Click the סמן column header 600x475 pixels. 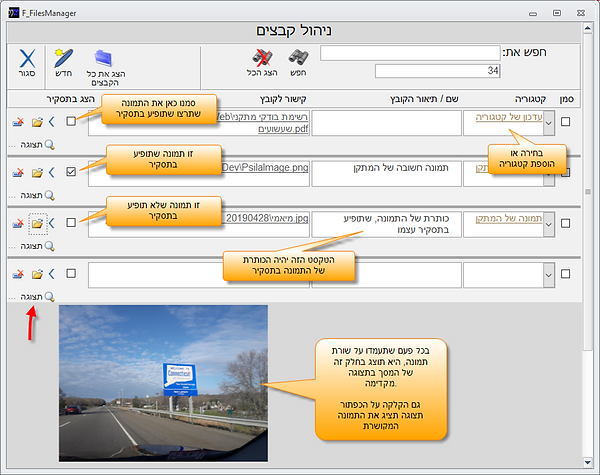pyautogui.click(x=567, y=99)
